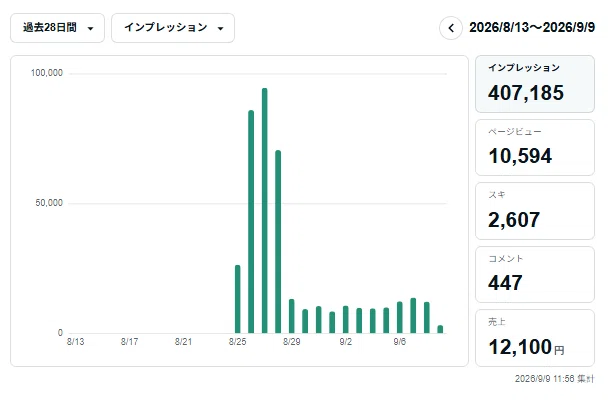Click the date range text 2026/8/13～2026/9/9
Screen dimensions: 610x401
(532, 28)
